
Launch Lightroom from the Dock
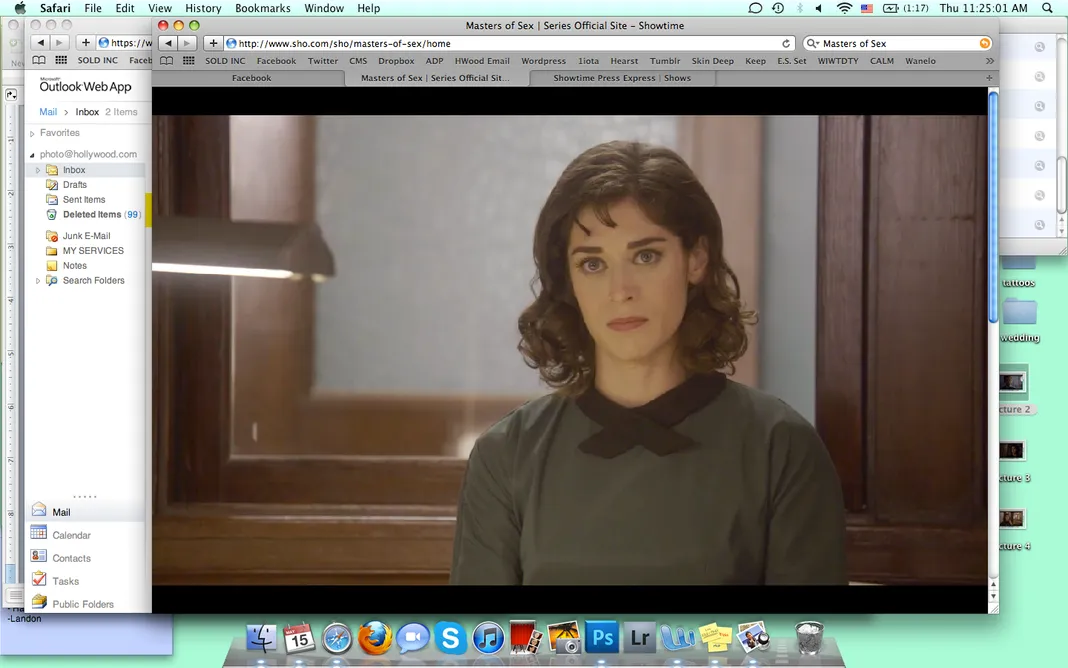point(640,638)
